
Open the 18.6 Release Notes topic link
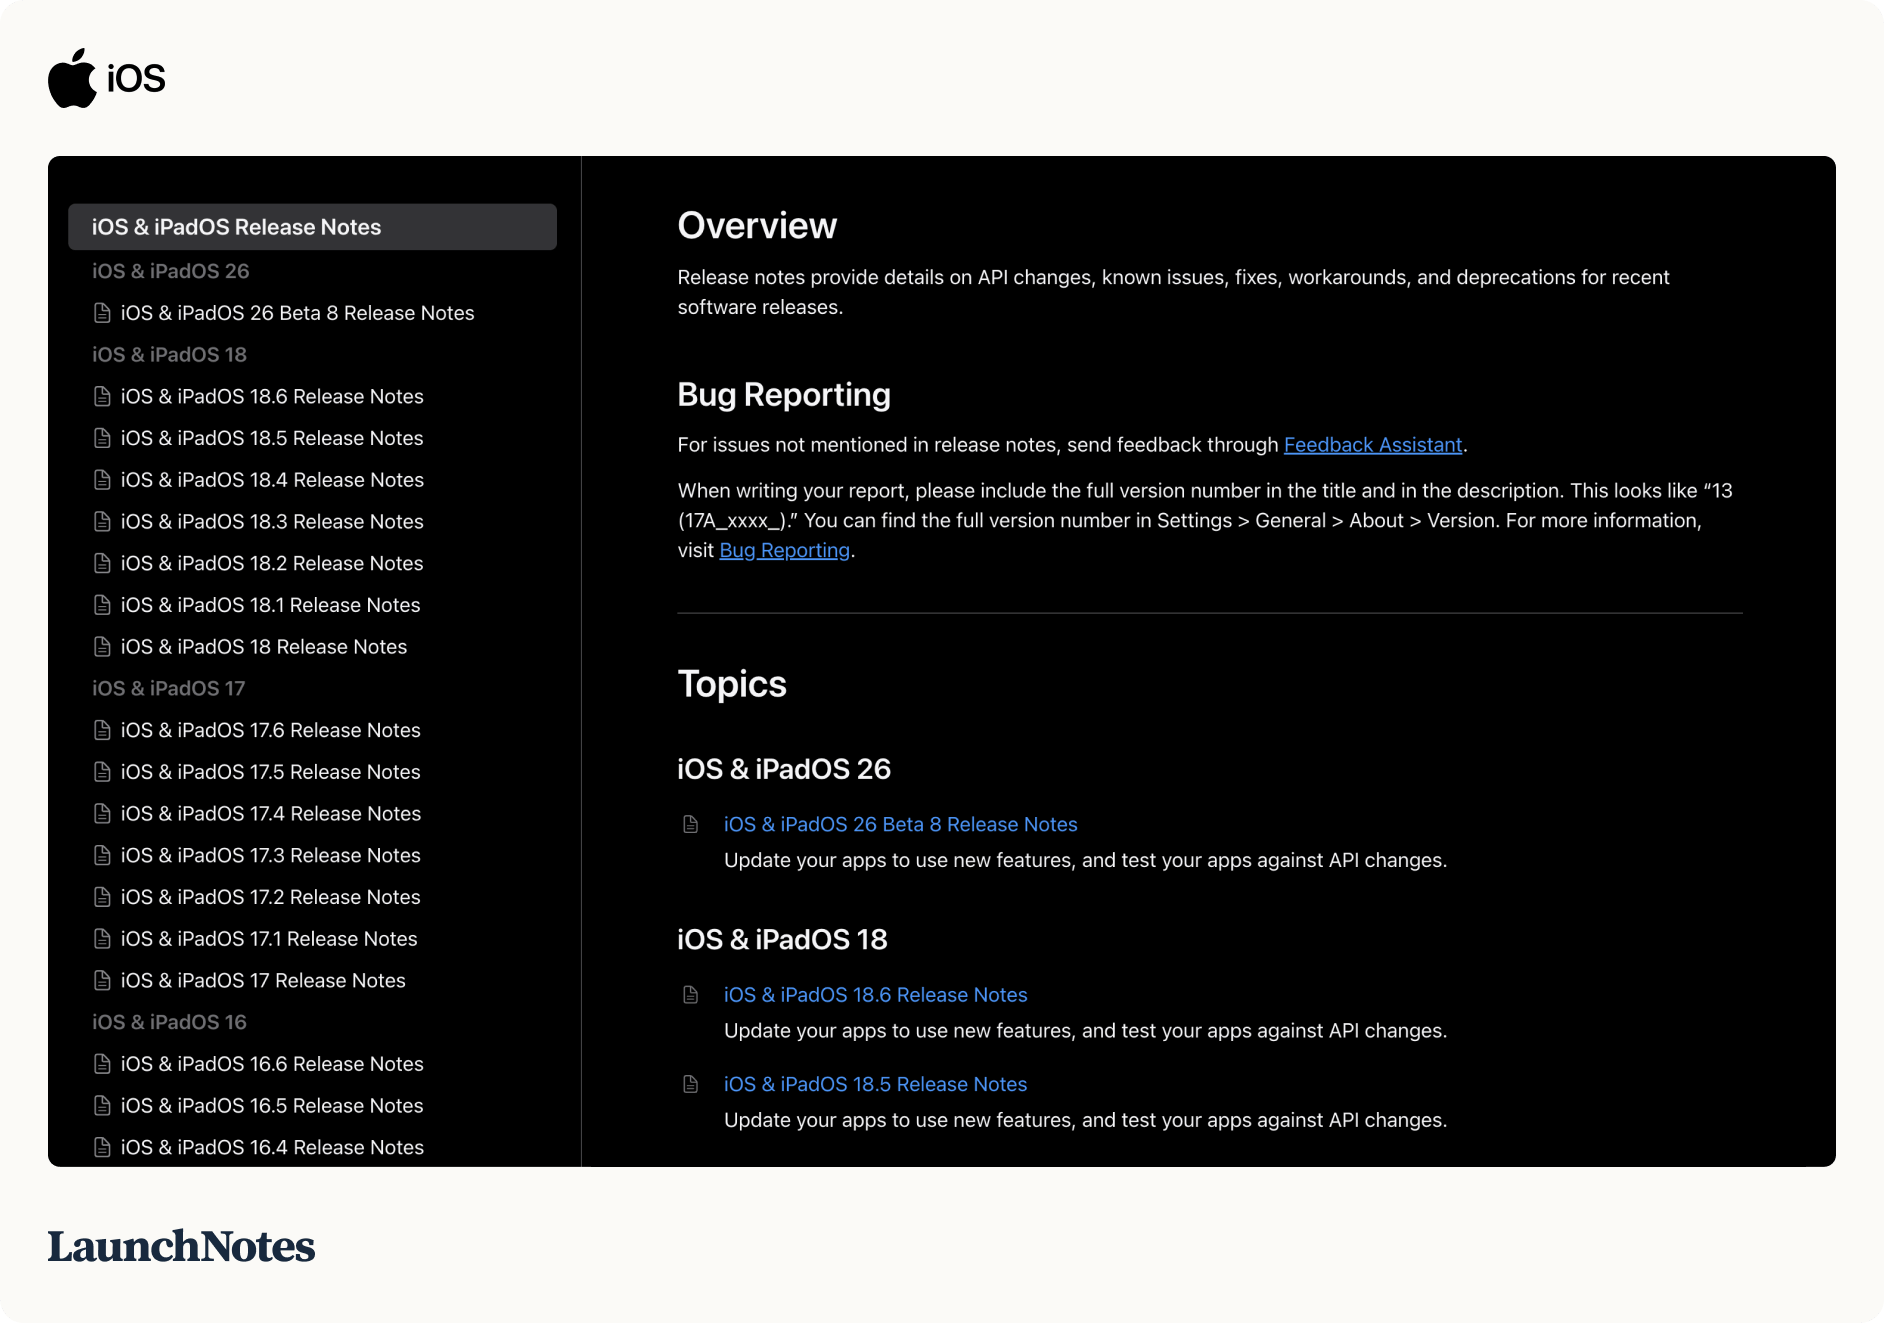click(x=876, y=995)
